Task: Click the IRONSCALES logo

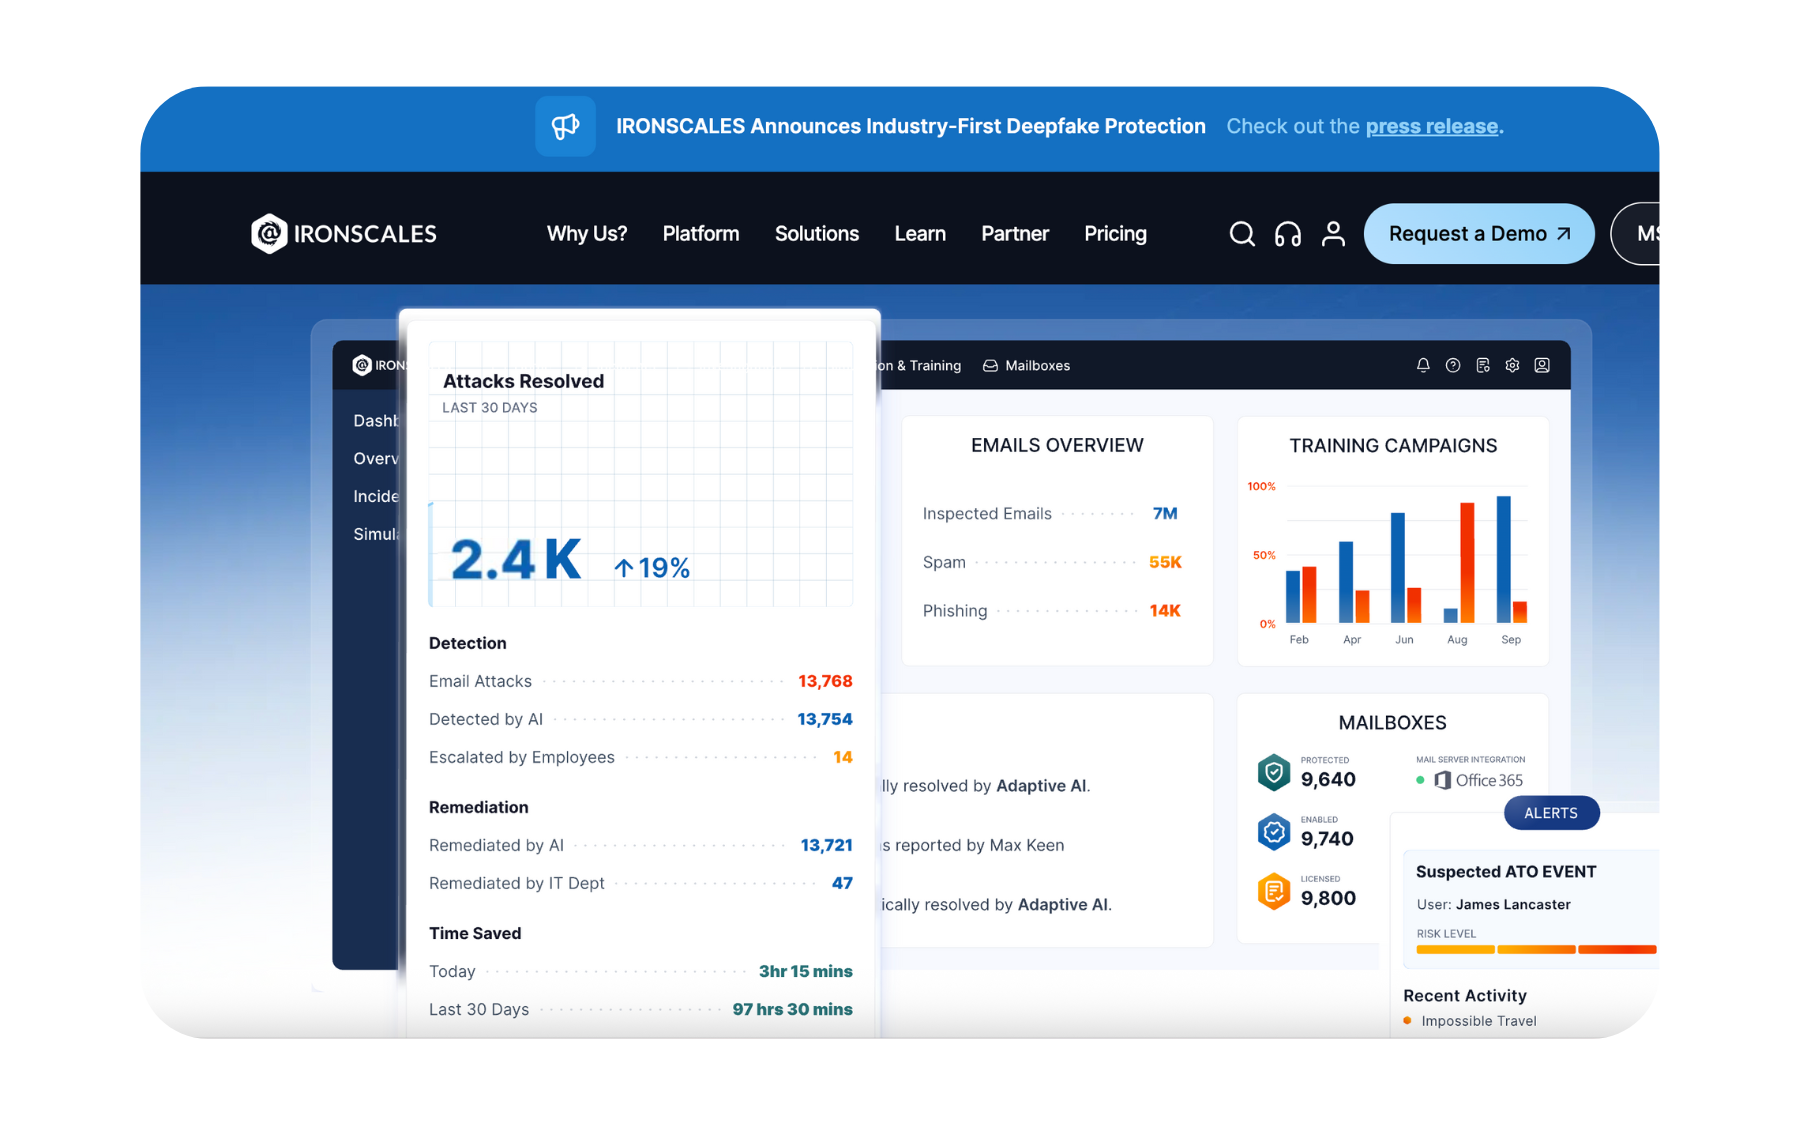Action: 343,233
